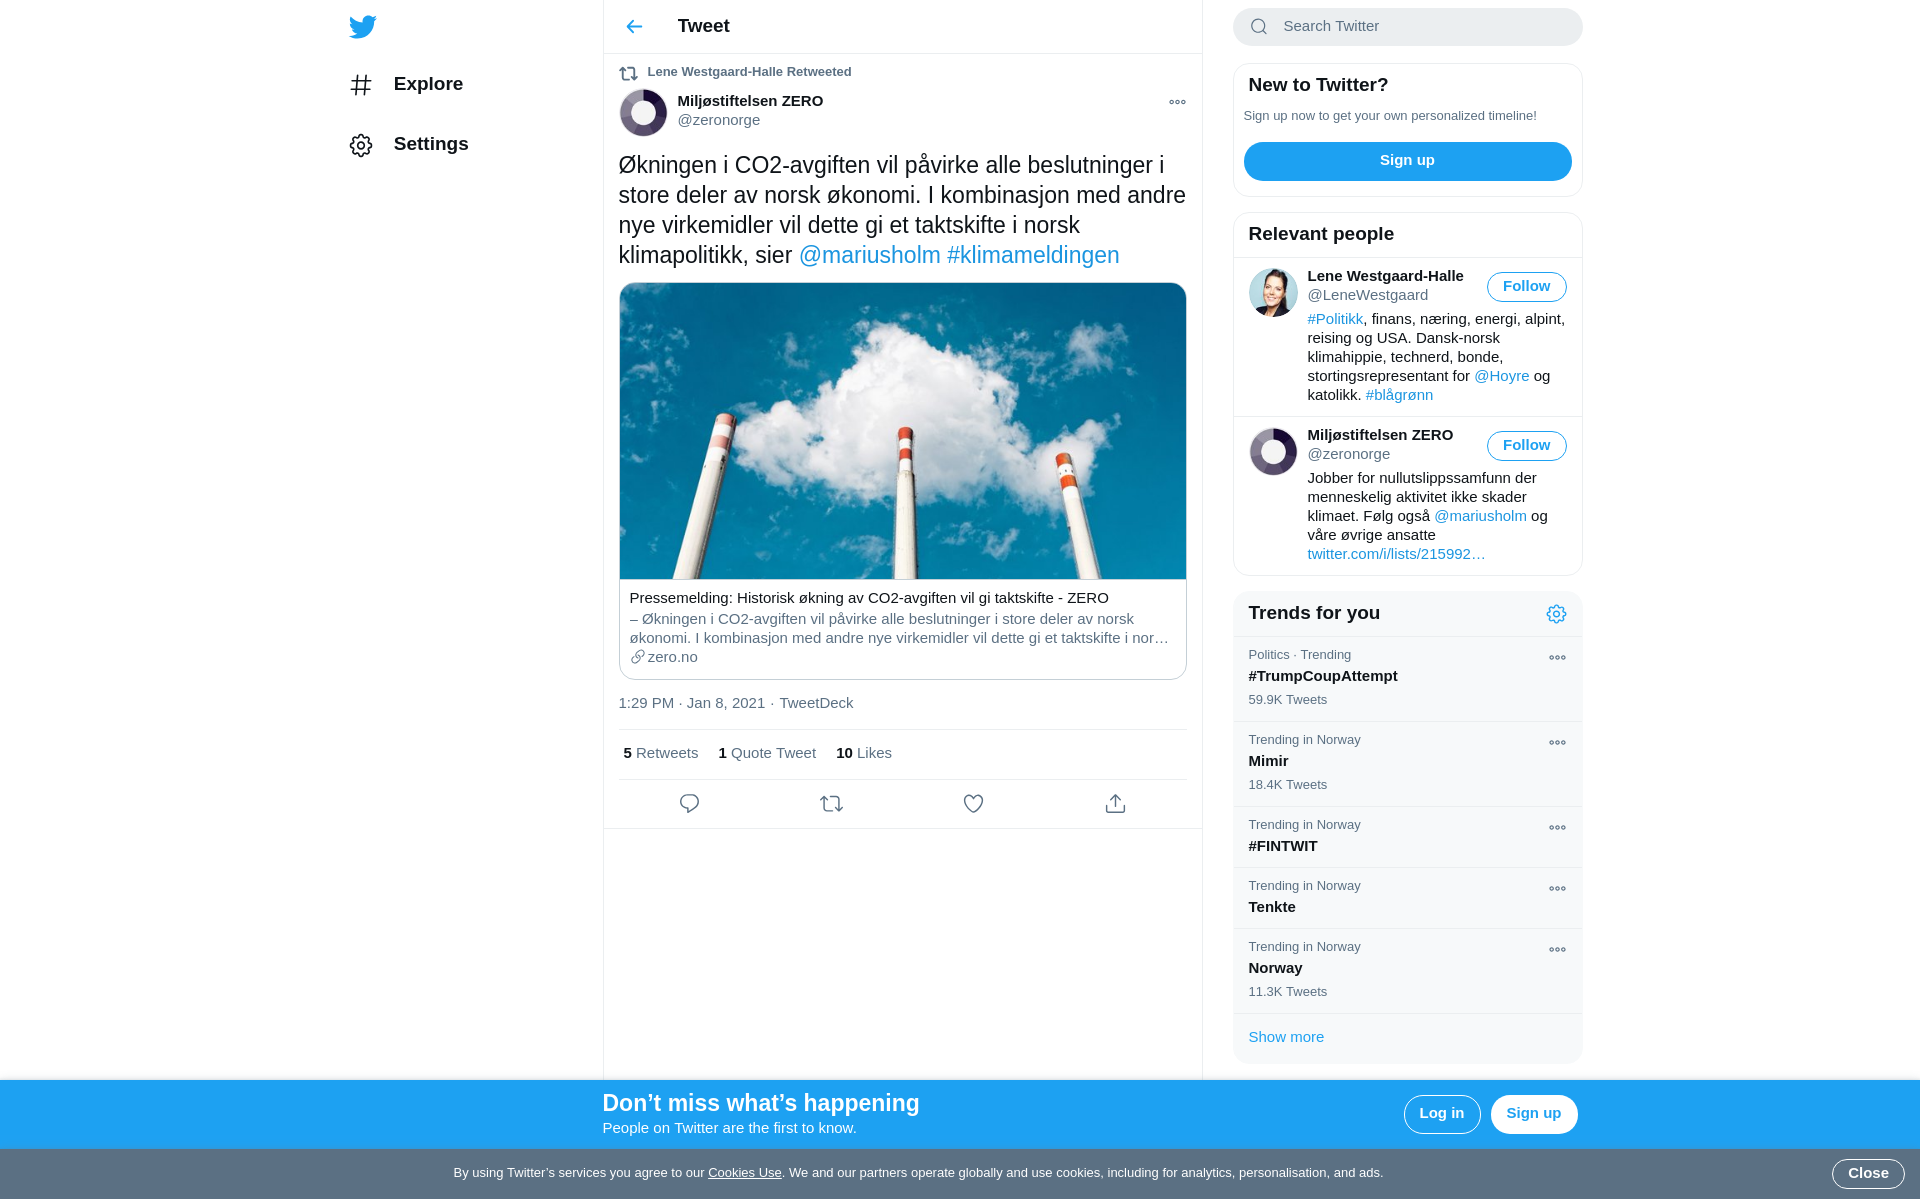Share the tweet using the share icon
Image resolution: width=1920 pixels, height=1199 pixels.
(x=1115, y=804)
